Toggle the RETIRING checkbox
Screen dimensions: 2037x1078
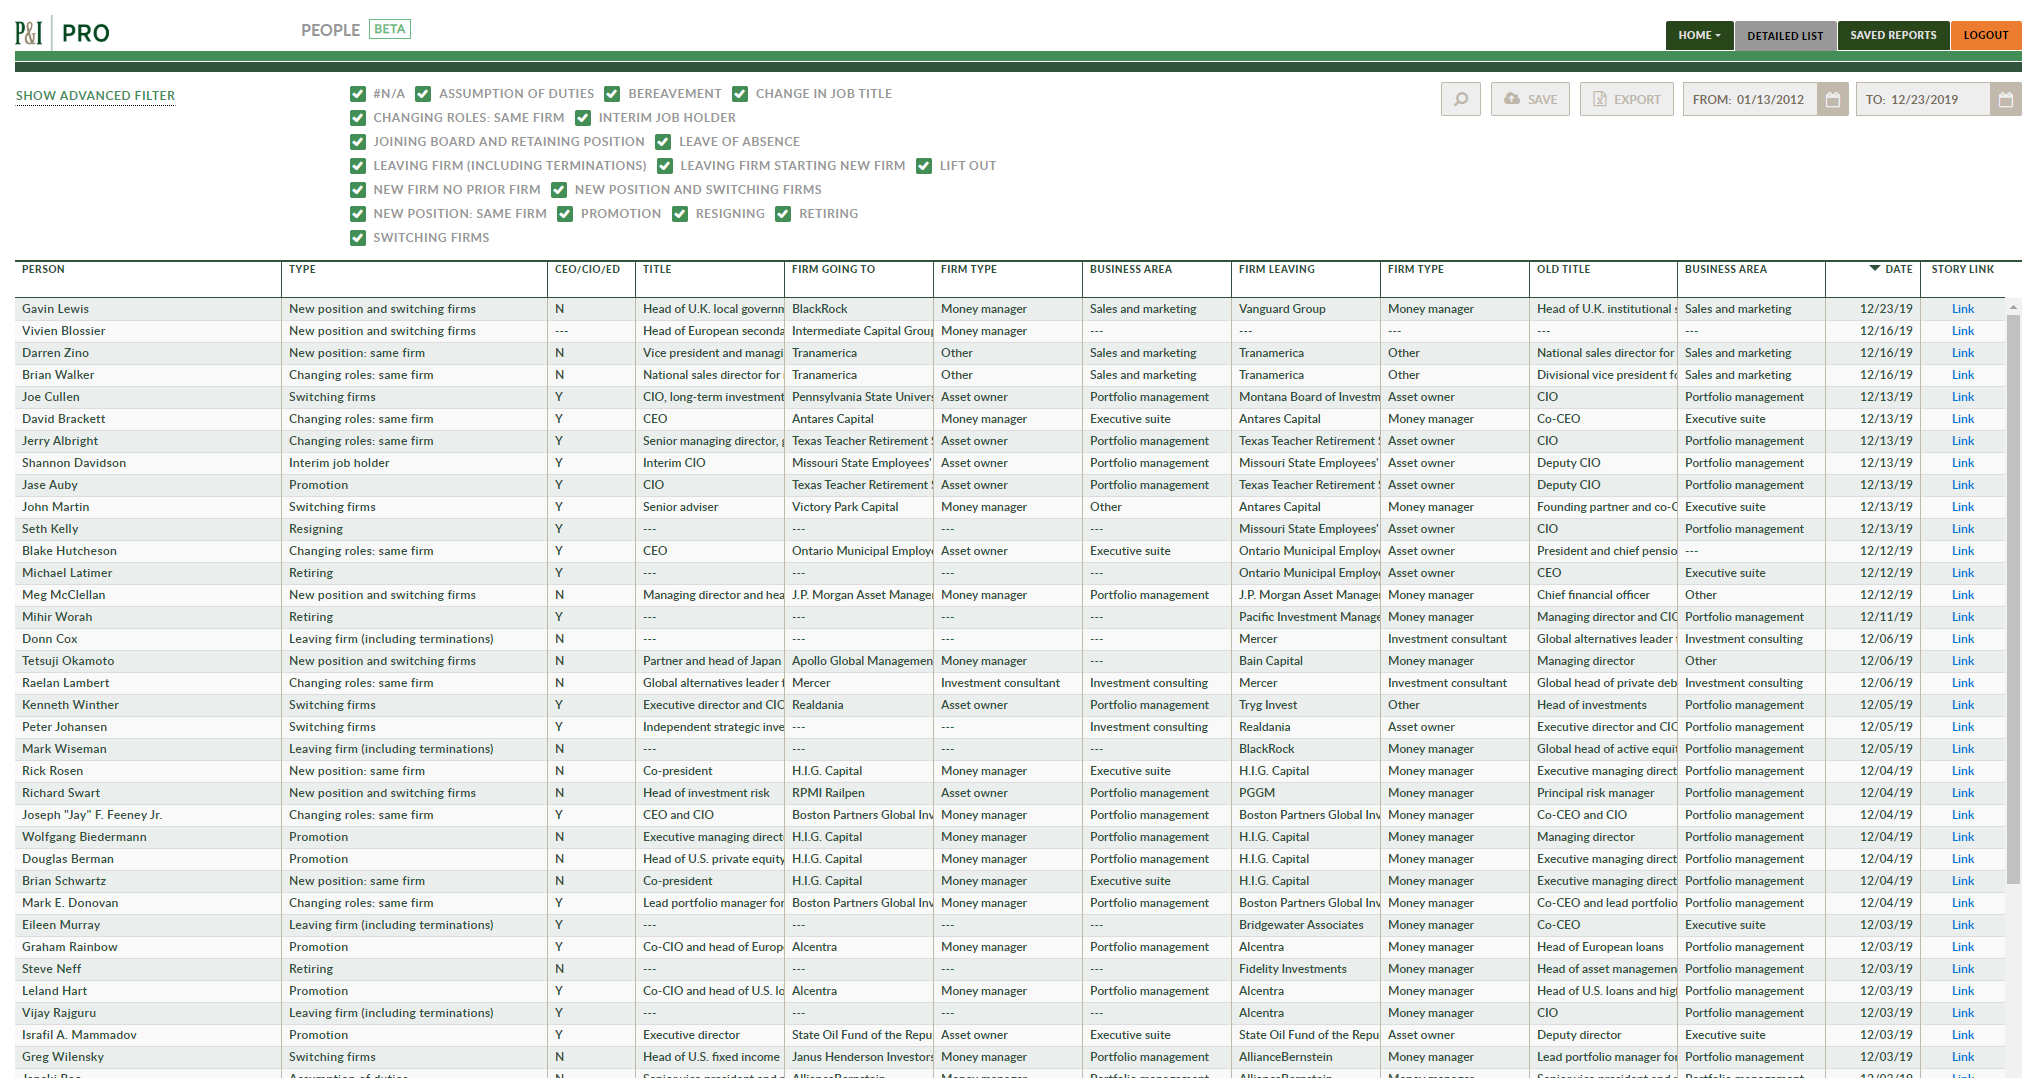coord(783,214)
